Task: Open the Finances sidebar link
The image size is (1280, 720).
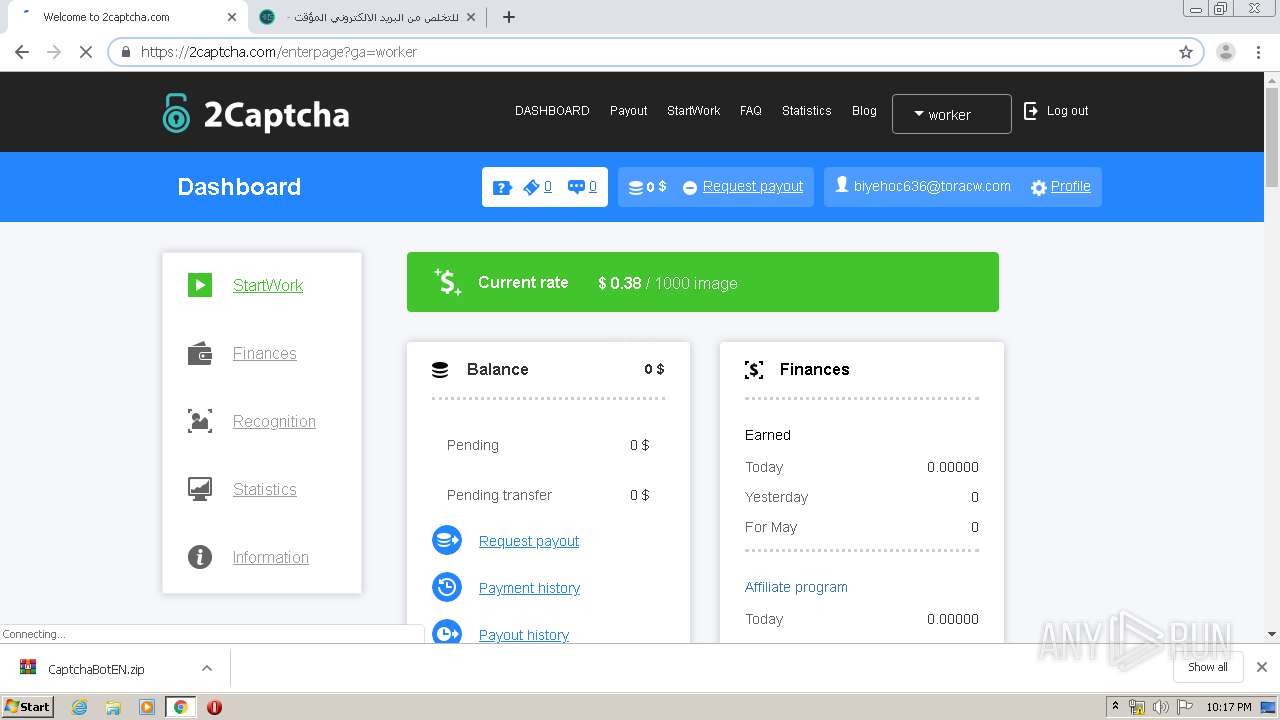Action: pos(265,353)
